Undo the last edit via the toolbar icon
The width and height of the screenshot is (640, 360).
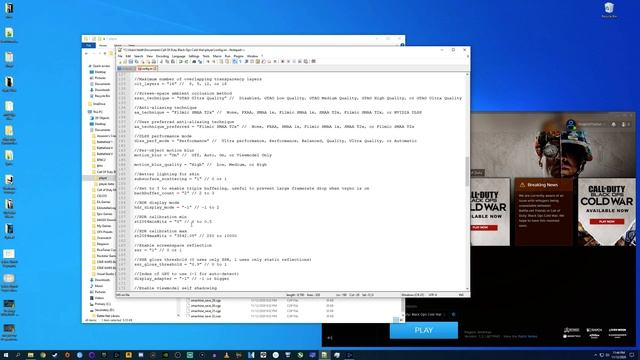coord(180,62)
